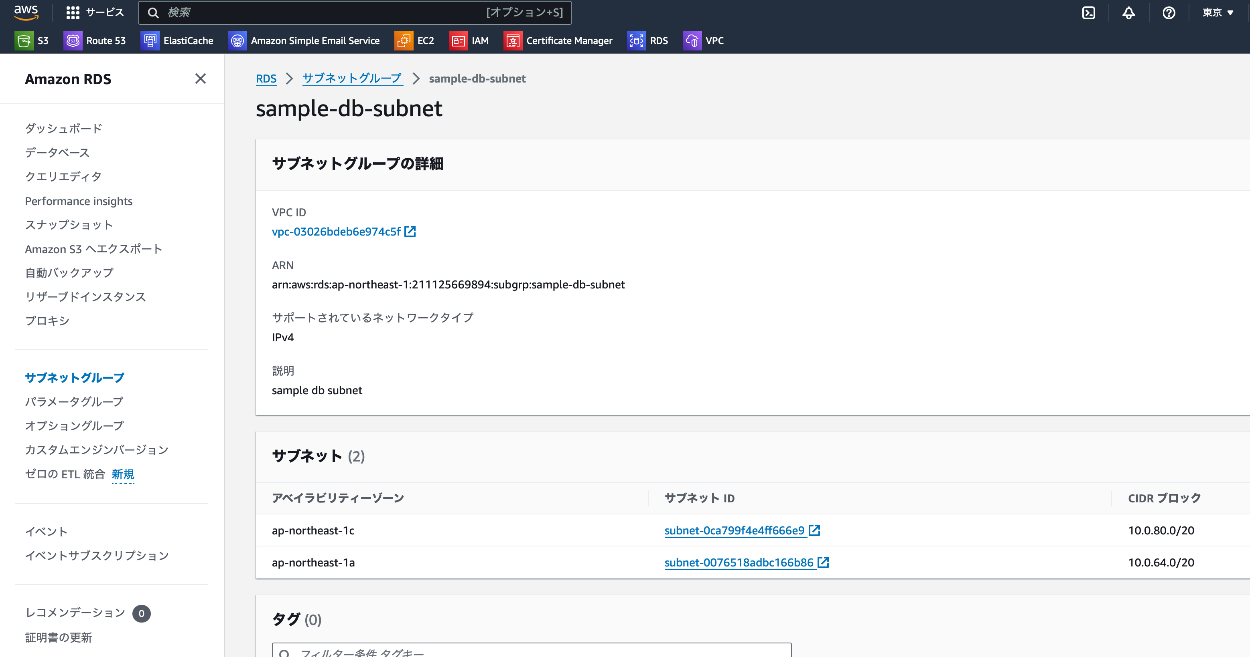Open the VPC service shortcut

pos(703,41)
